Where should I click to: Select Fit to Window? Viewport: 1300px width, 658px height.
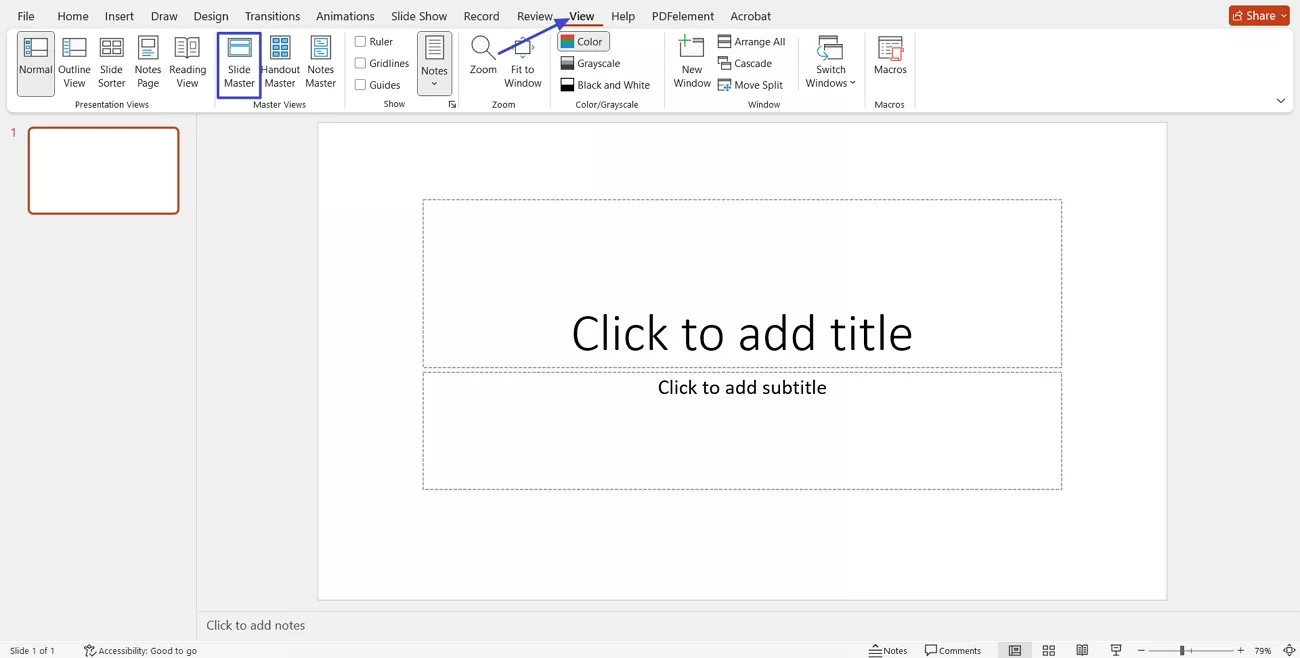pos(522,62)
